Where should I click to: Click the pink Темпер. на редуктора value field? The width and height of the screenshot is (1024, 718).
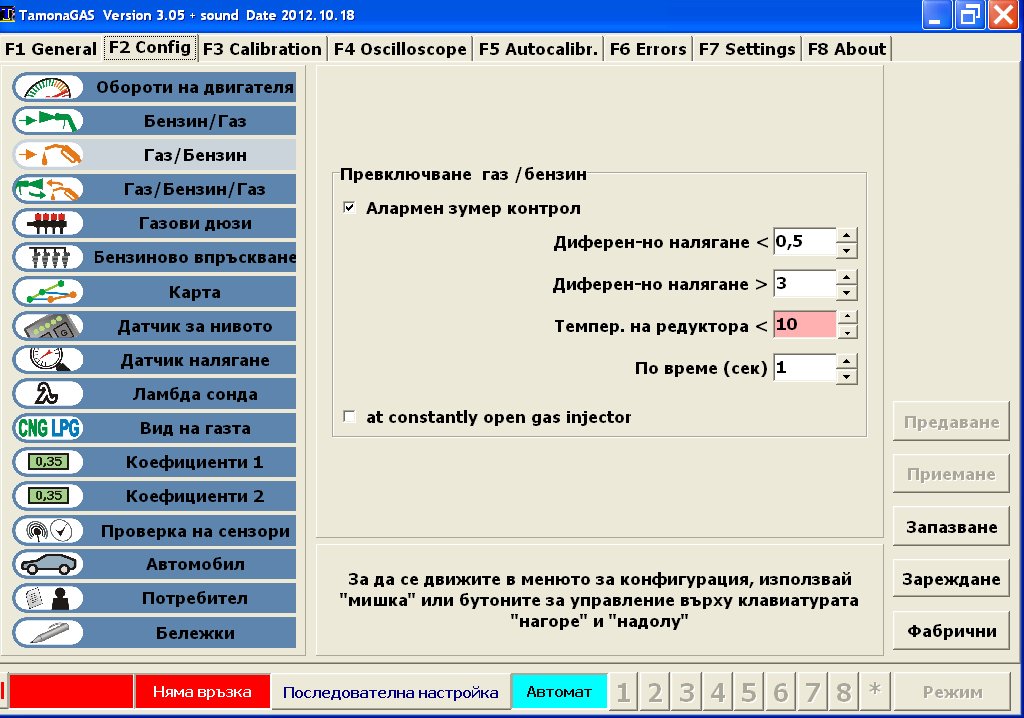pyautogui.click(x=804, y=325)
